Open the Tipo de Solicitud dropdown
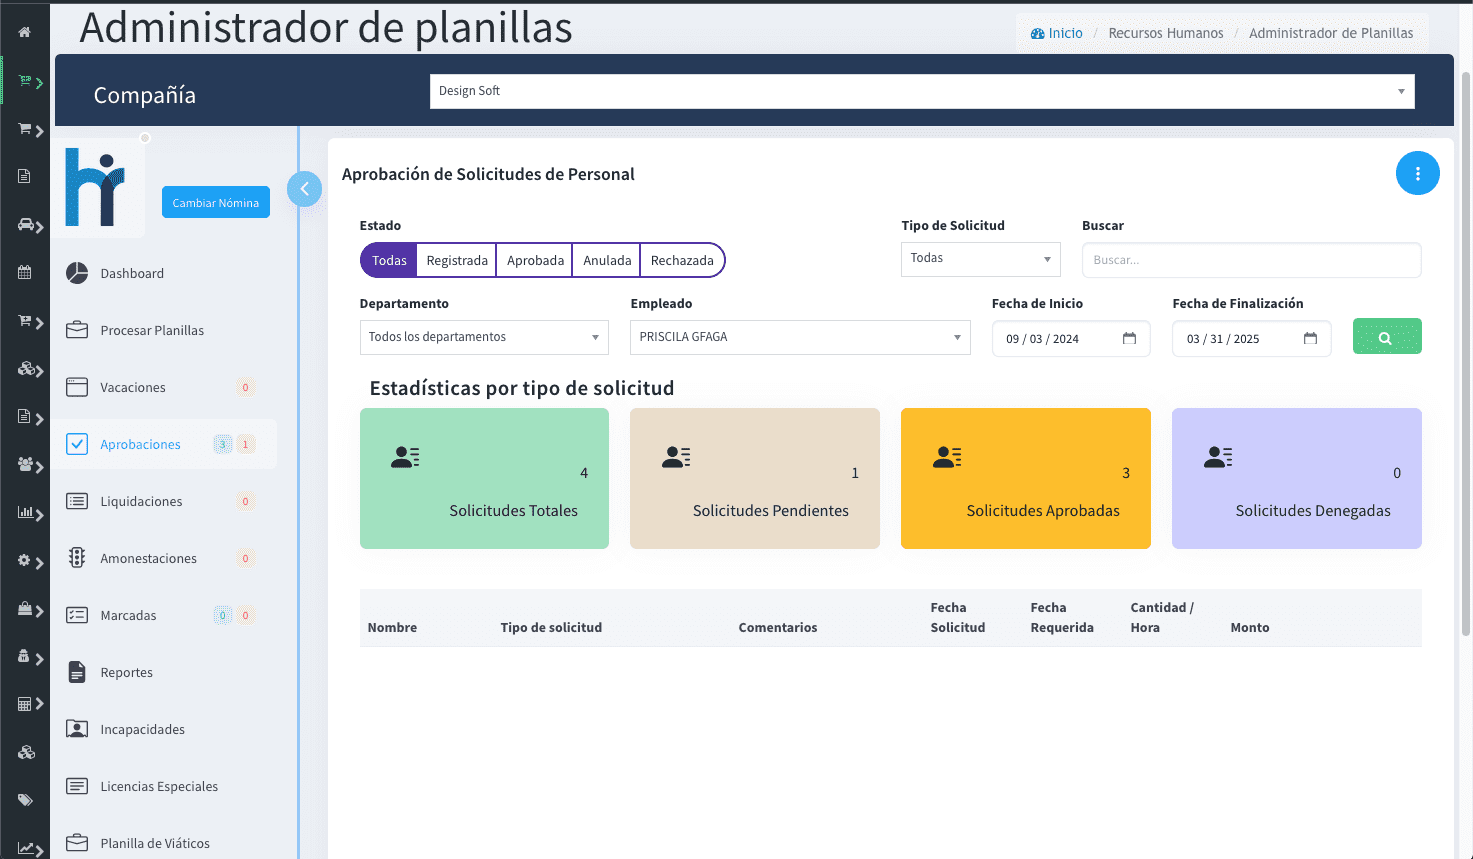 point(980,259)
